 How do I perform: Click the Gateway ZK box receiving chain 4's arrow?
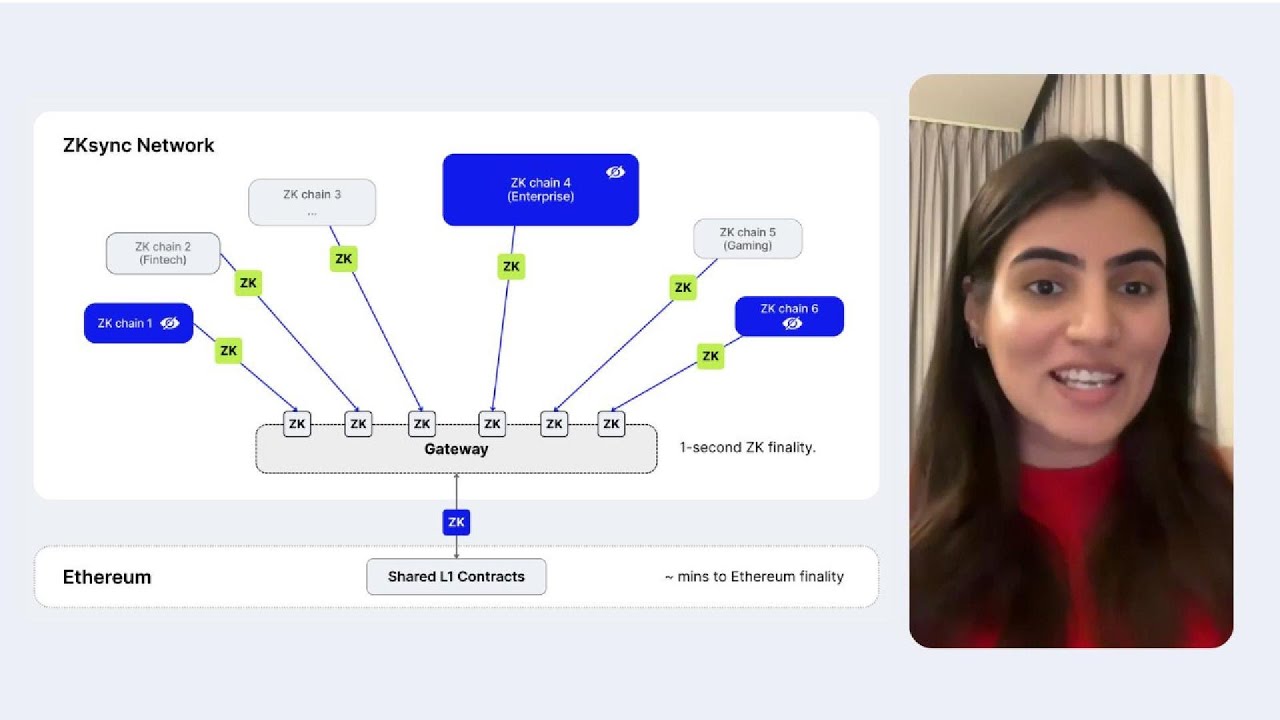[492, 424]
